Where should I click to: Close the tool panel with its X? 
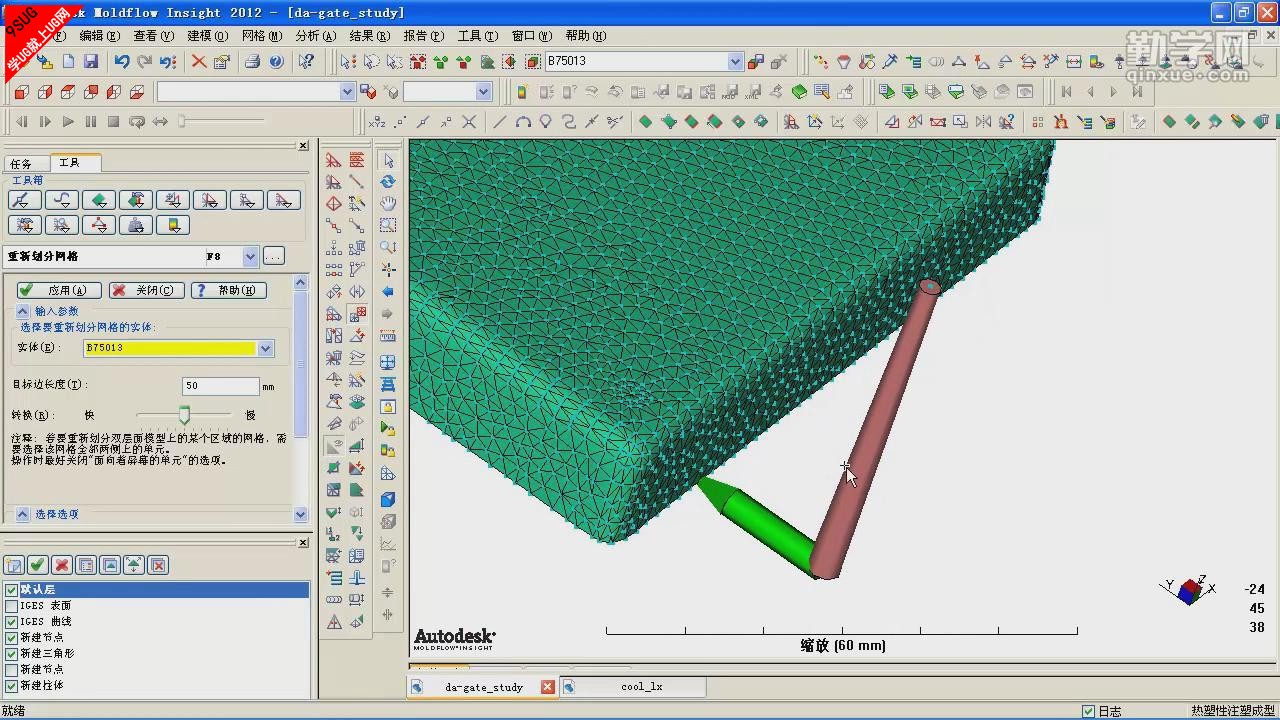(x=303, y=146)
